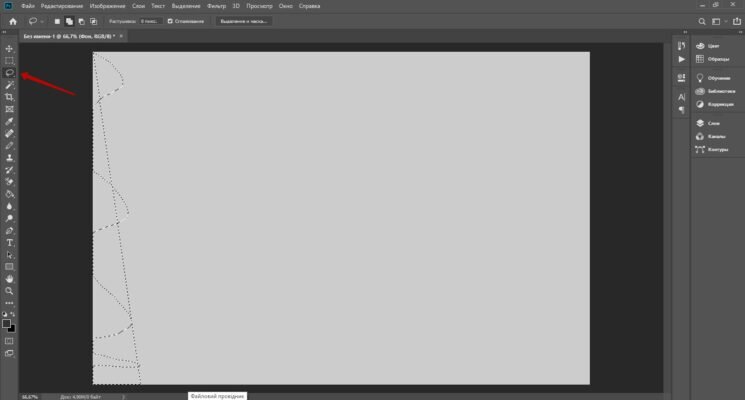This screenshot has height=400, width=745.
Task: Toggle the Сглаживание anti-alias checkbox
Action: click(170, 21)
